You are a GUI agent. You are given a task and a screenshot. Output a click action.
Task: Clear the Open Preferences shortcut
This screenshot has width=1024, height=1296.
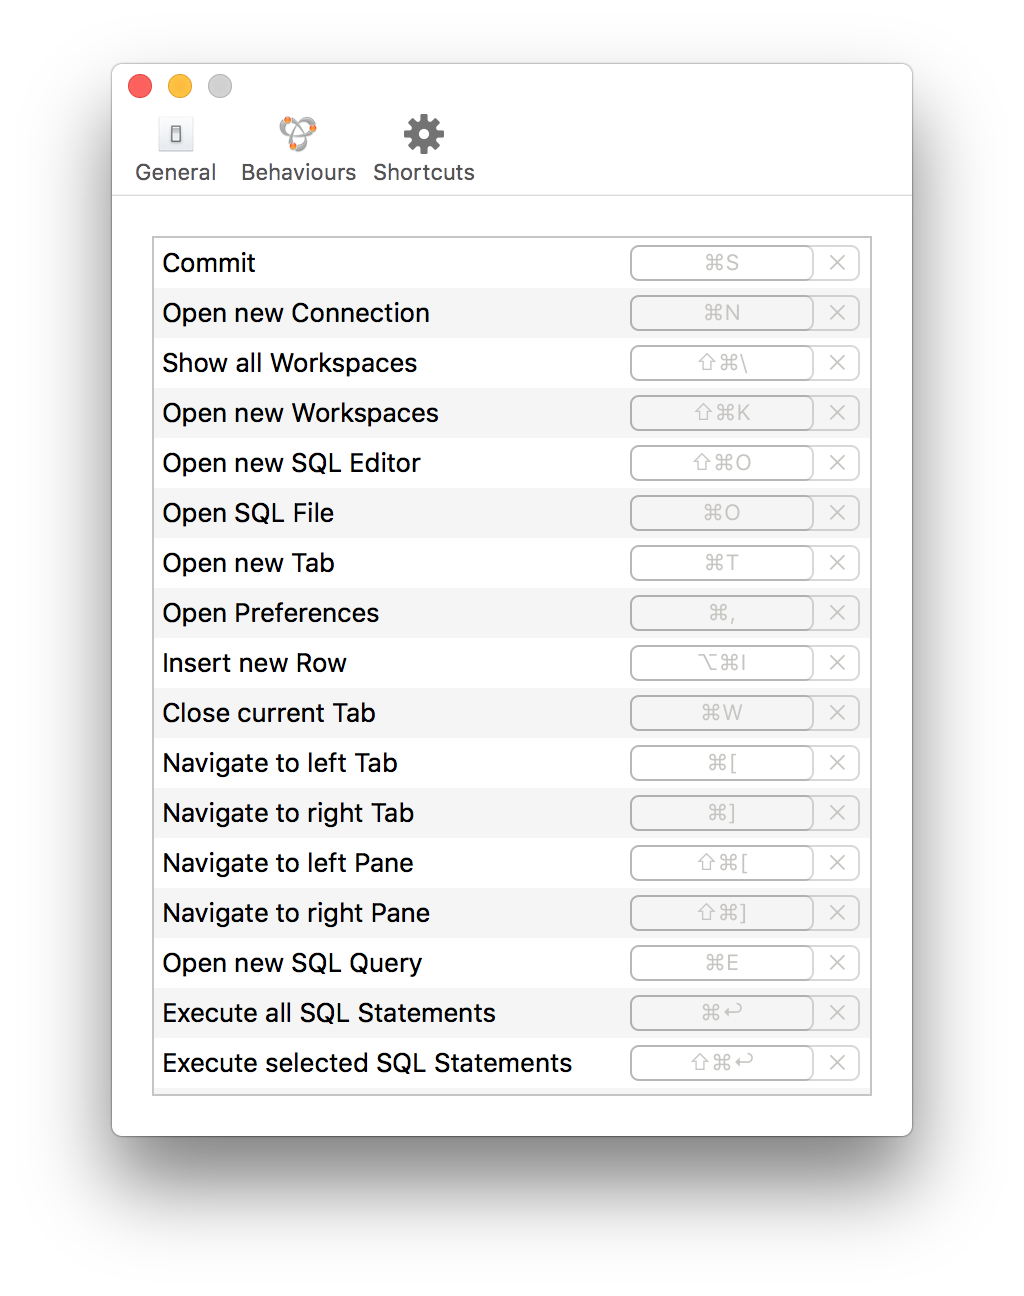coord(837,613)
